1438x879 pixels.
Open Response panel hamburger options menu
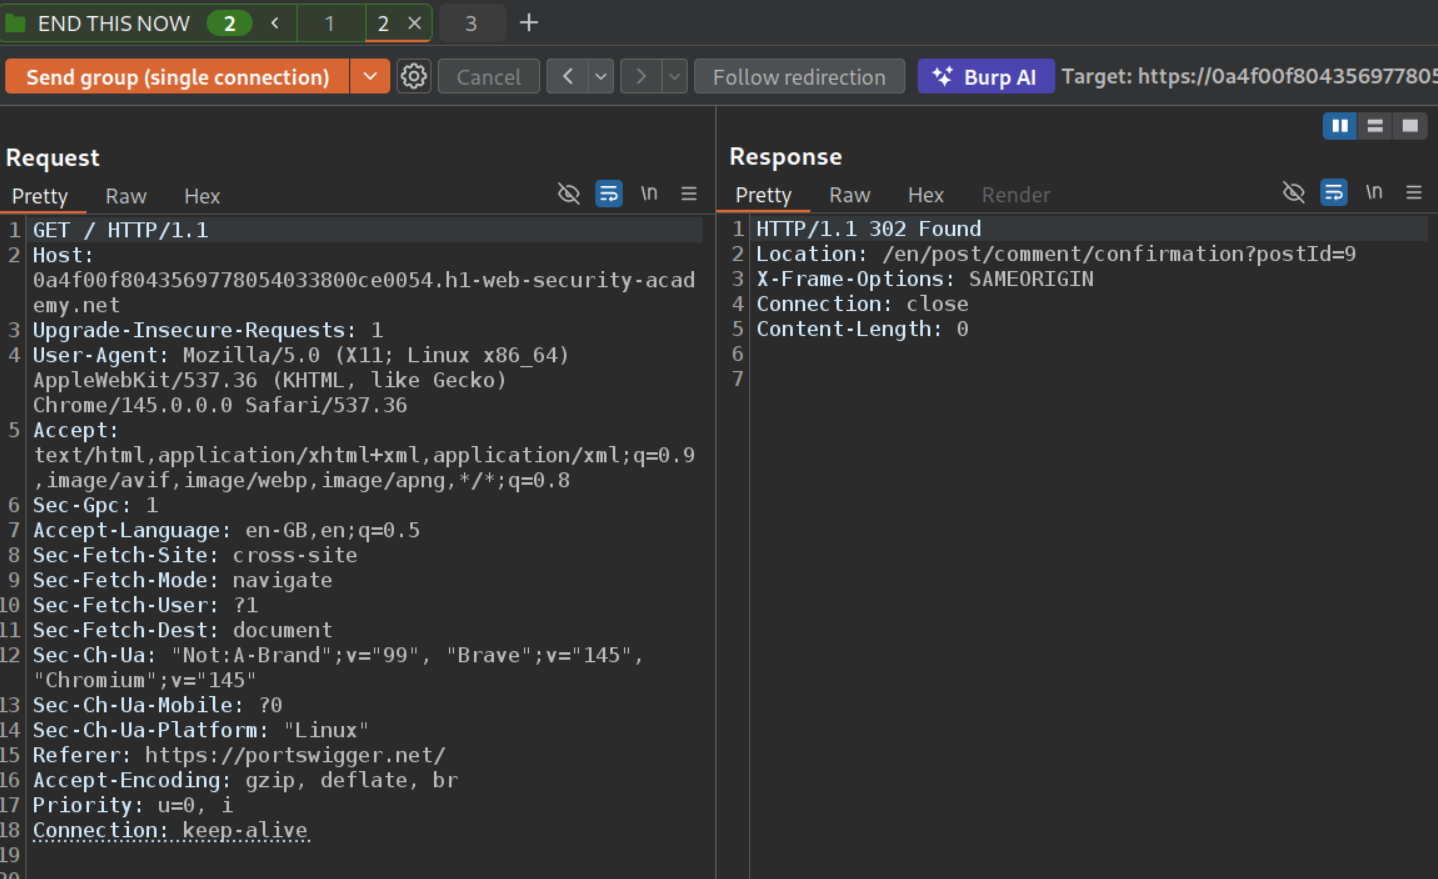click(1413, 192)
